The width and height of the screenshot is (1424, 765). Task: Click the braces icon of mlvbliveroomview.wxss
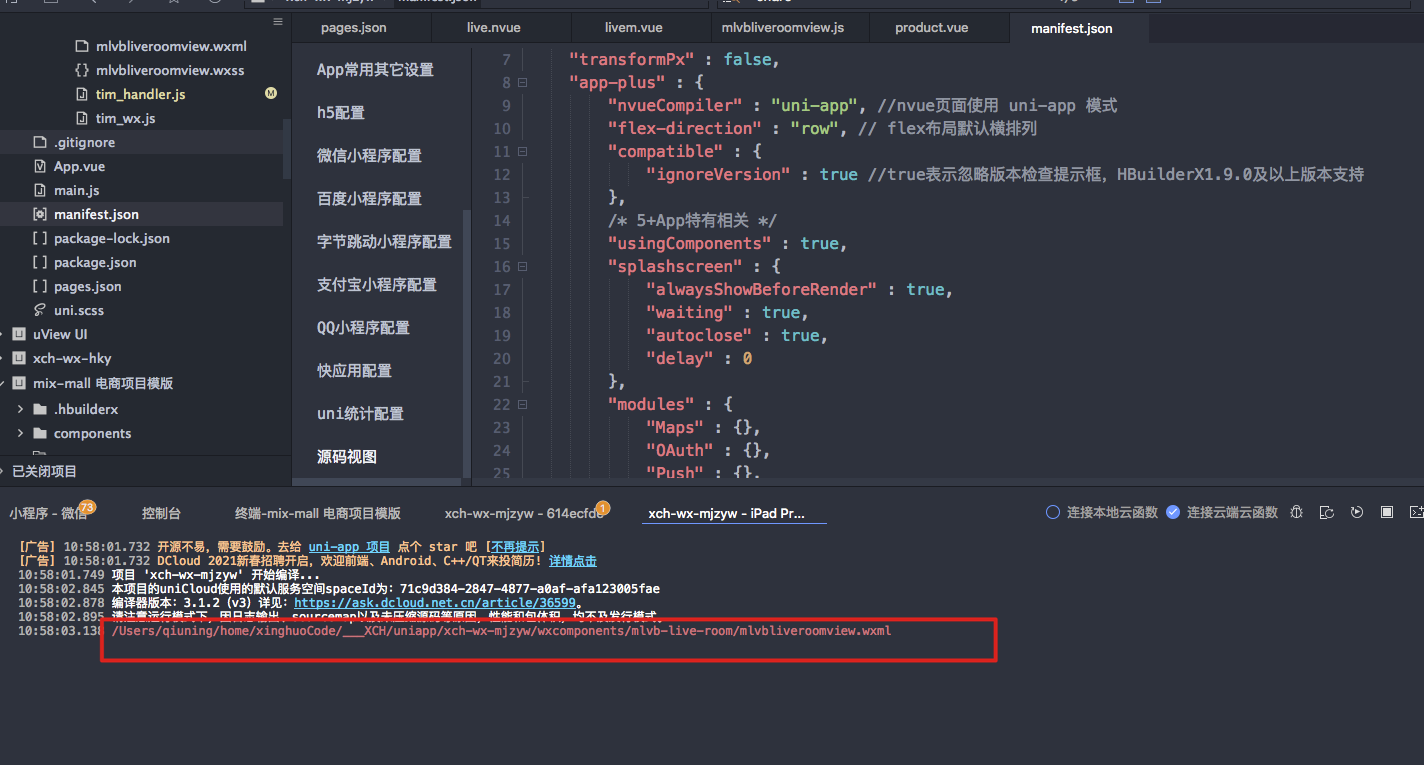pyautogui.click(x=82, y=70)
